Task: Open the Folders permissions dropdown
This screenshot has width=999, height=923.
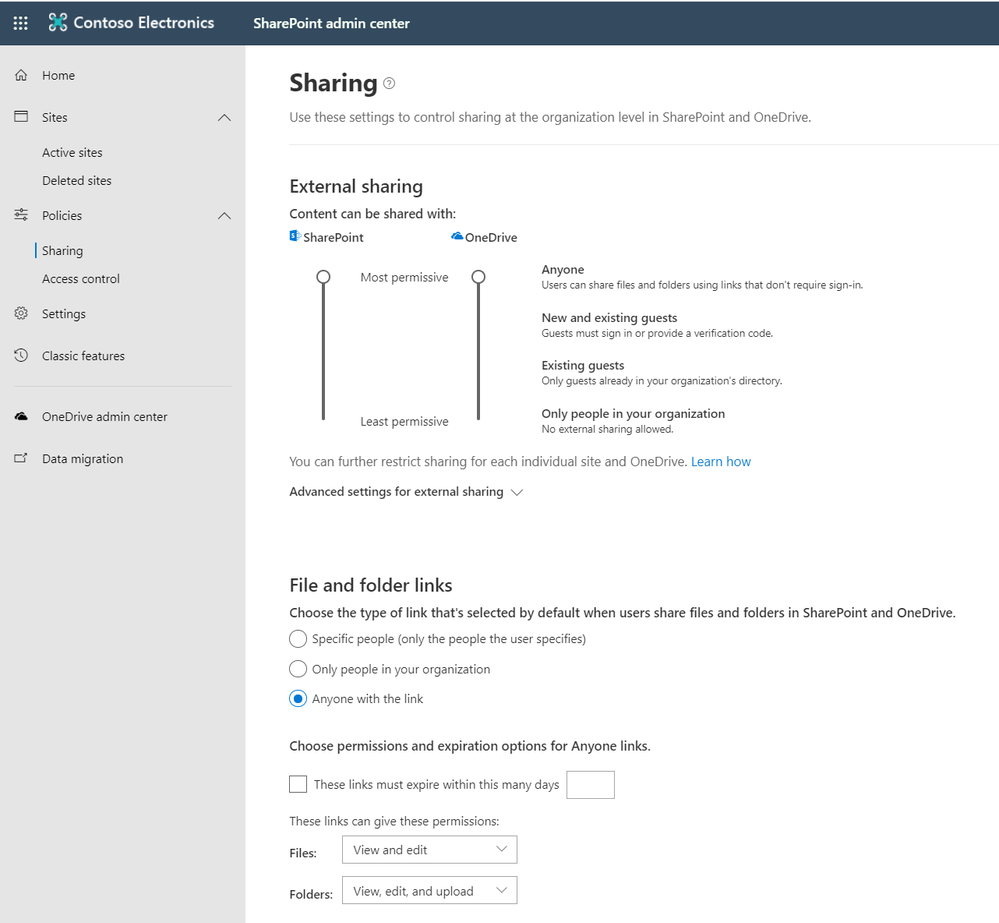Action: pyautogui.click(x=429, y=891)
